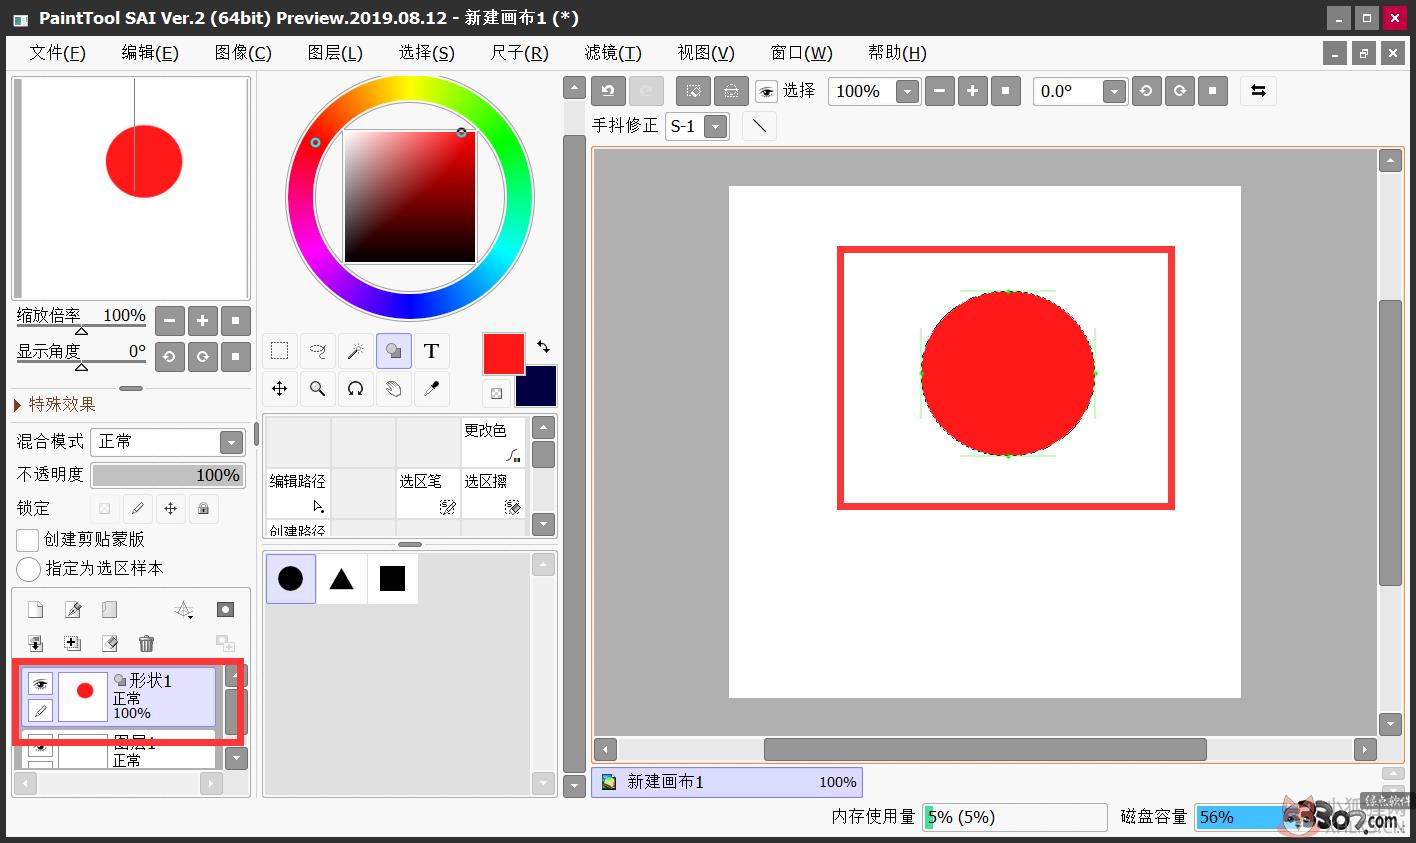Screen dimensions: 1416x843
Task: Zoom out navigator with minus button
Action: point(170,321)
